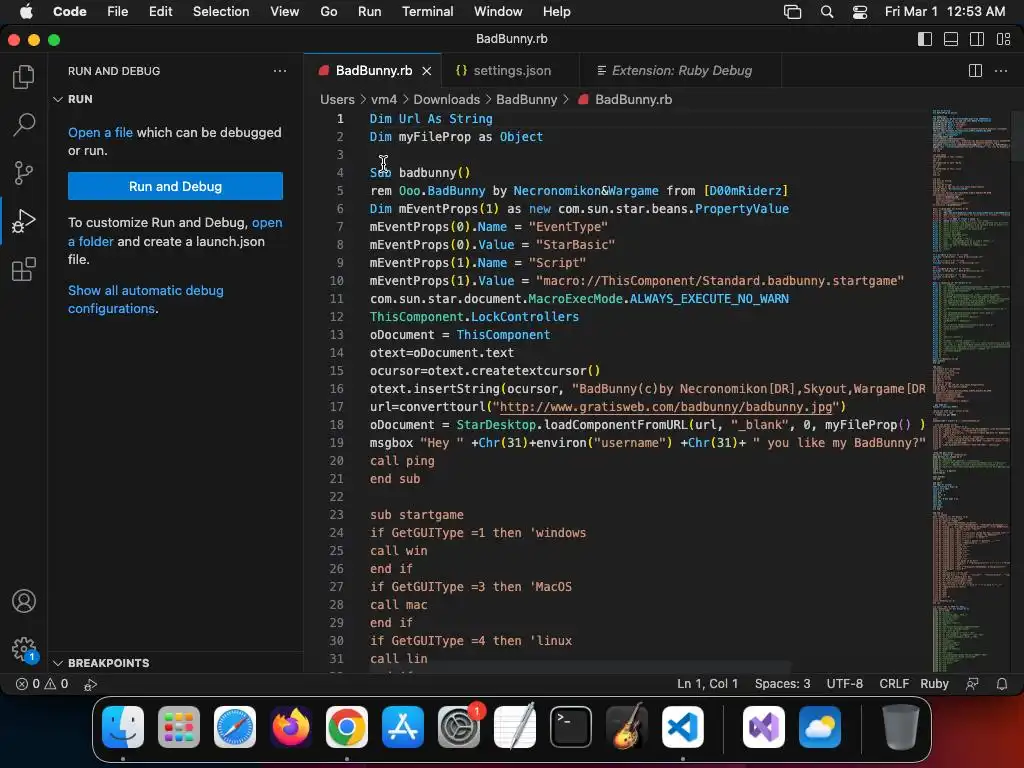This screenshot has width=1024, height=768.
Task: Click the feedback icon in status bar
Action: tap(972, 684)
